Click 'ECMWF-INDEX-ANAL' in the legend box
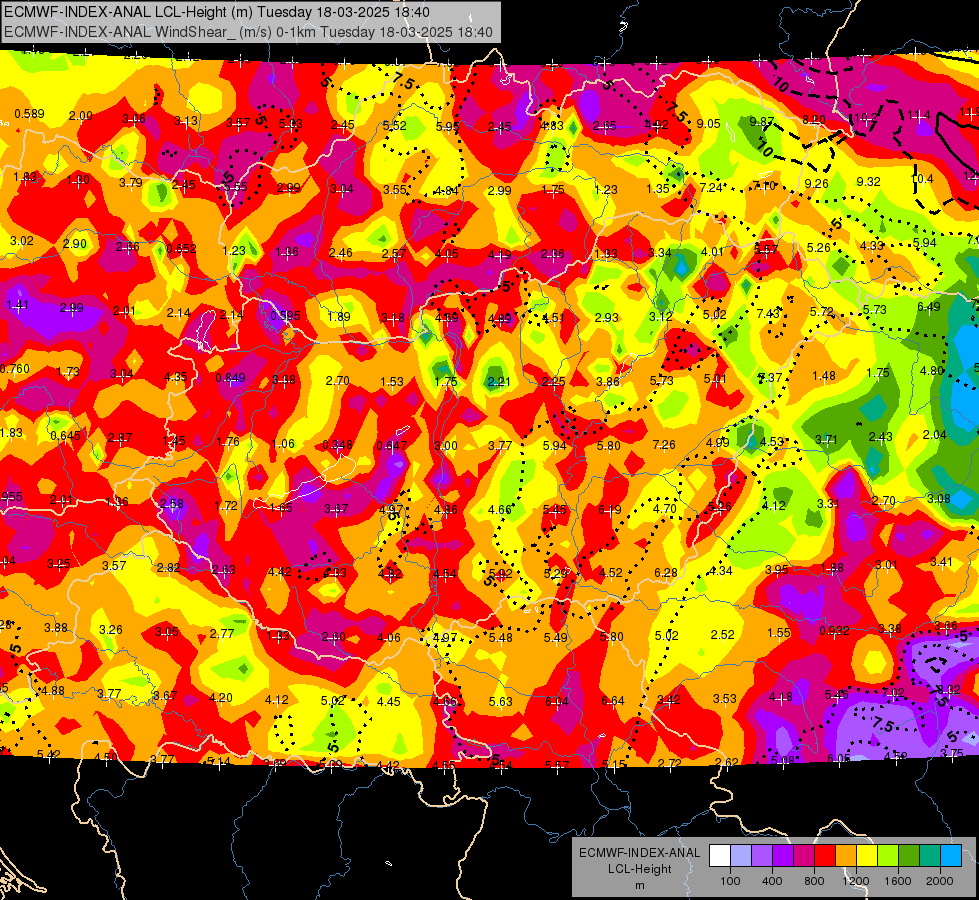Image resolution: width=979 pixels, height=900 pixels. [639, 853]
